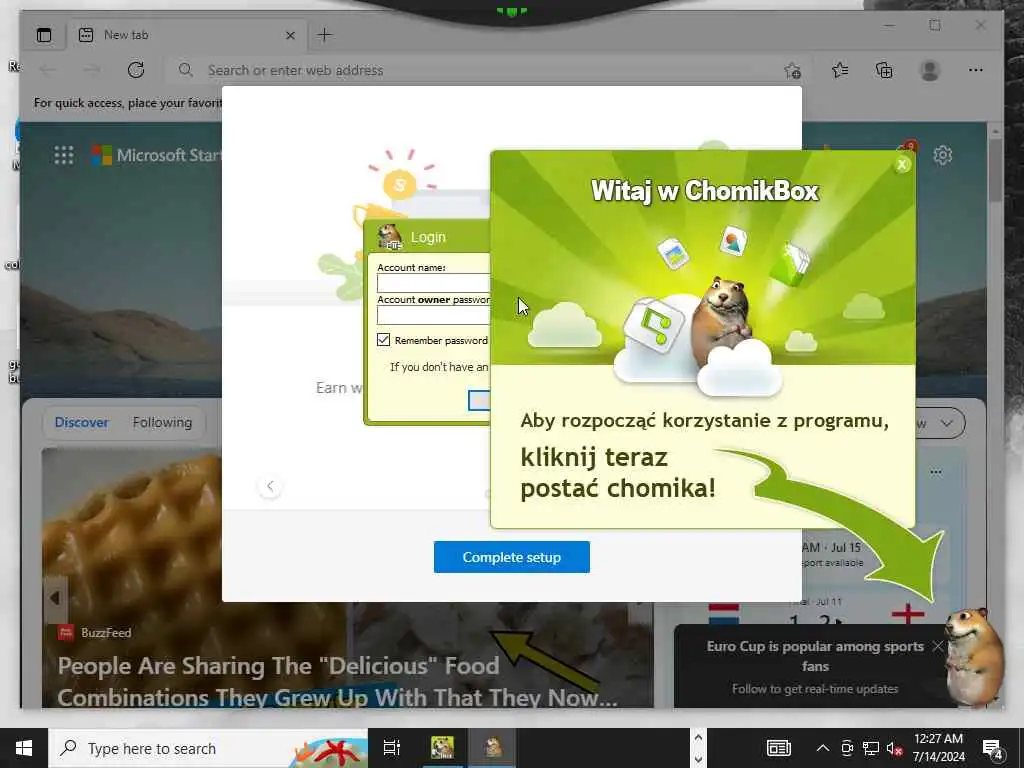Open the BuzzFeed Delicious Food article
This screenshot has width=1024, height=768.
click(337, 682)
